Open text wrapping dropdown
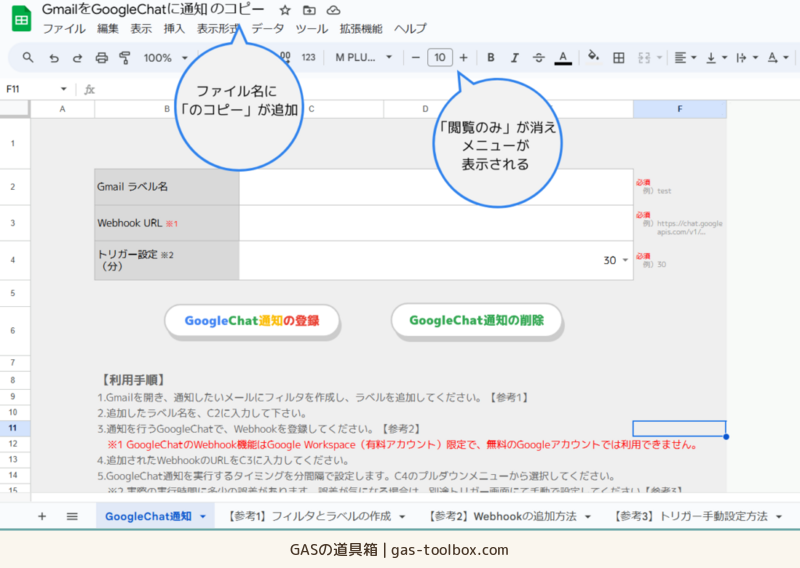The width and height of the screenshot is (800, 568). pyautogui.click(x=747, y=58)
